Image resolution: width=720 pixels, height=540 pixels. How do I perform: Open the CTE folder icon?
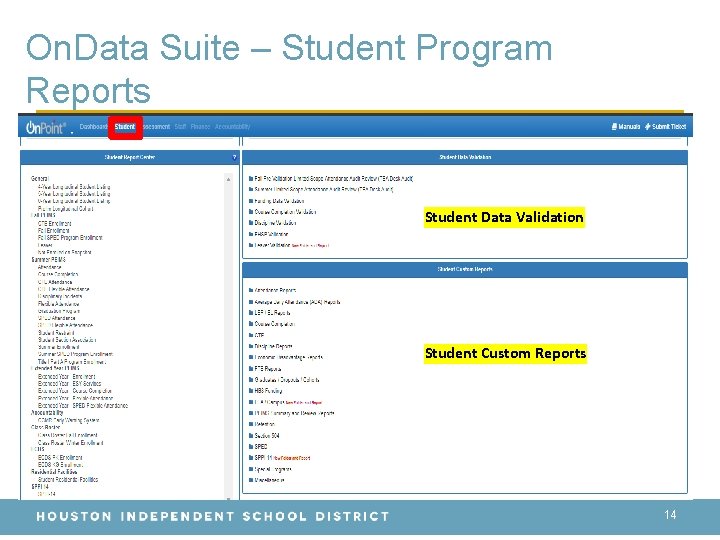click(x=251, y=335)
